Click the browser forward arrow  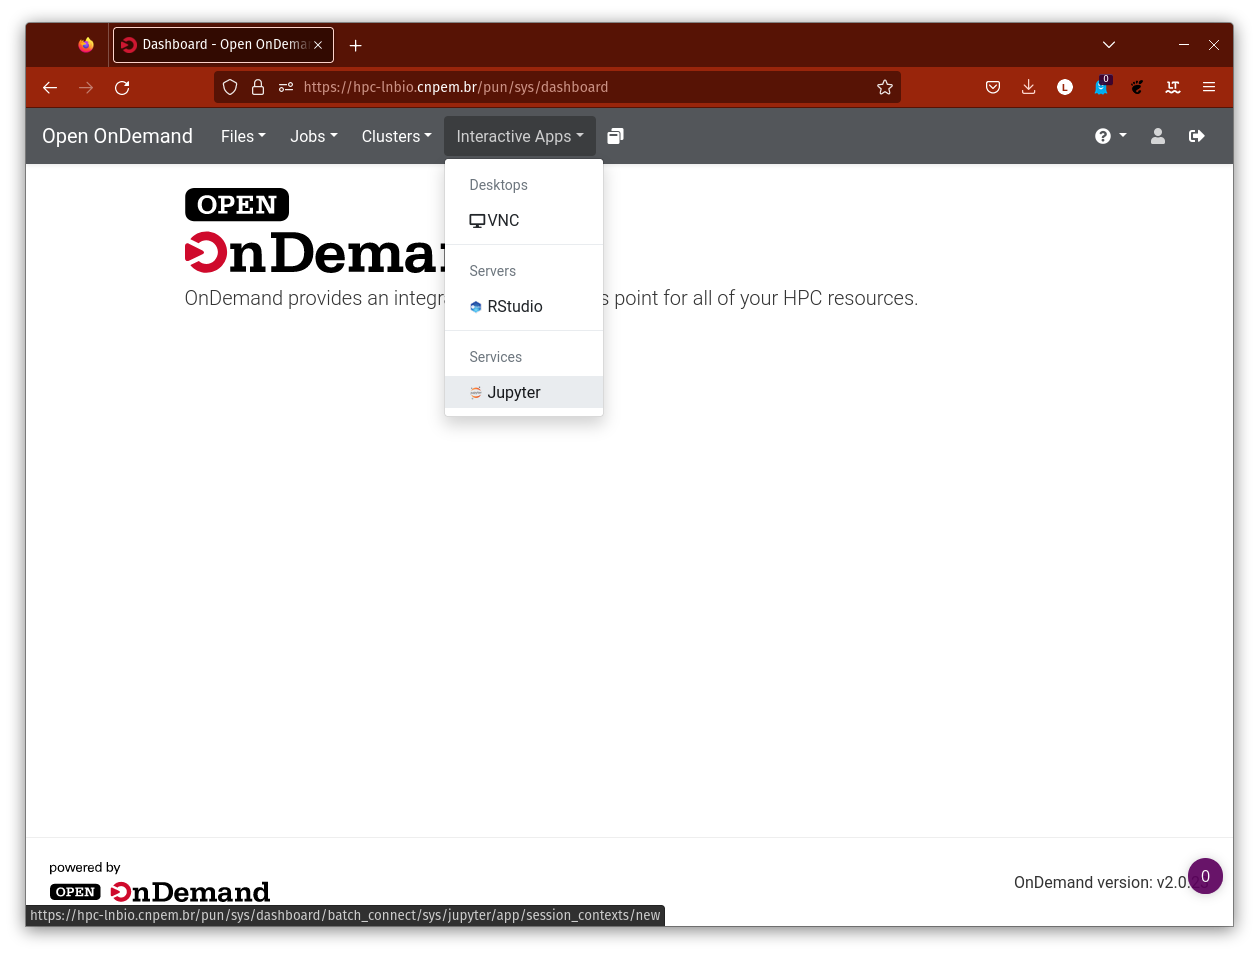point(86,87)
